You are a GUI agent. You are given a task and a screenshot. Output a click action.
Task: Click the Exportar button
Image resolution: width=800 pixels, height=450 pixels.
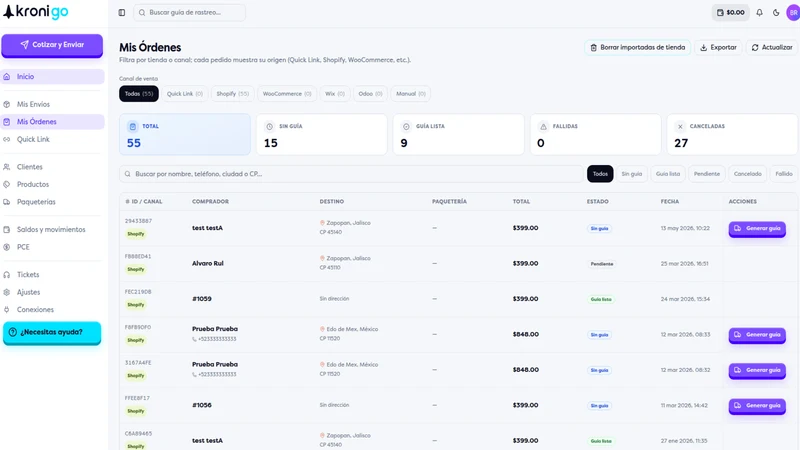tap(718, 47)
